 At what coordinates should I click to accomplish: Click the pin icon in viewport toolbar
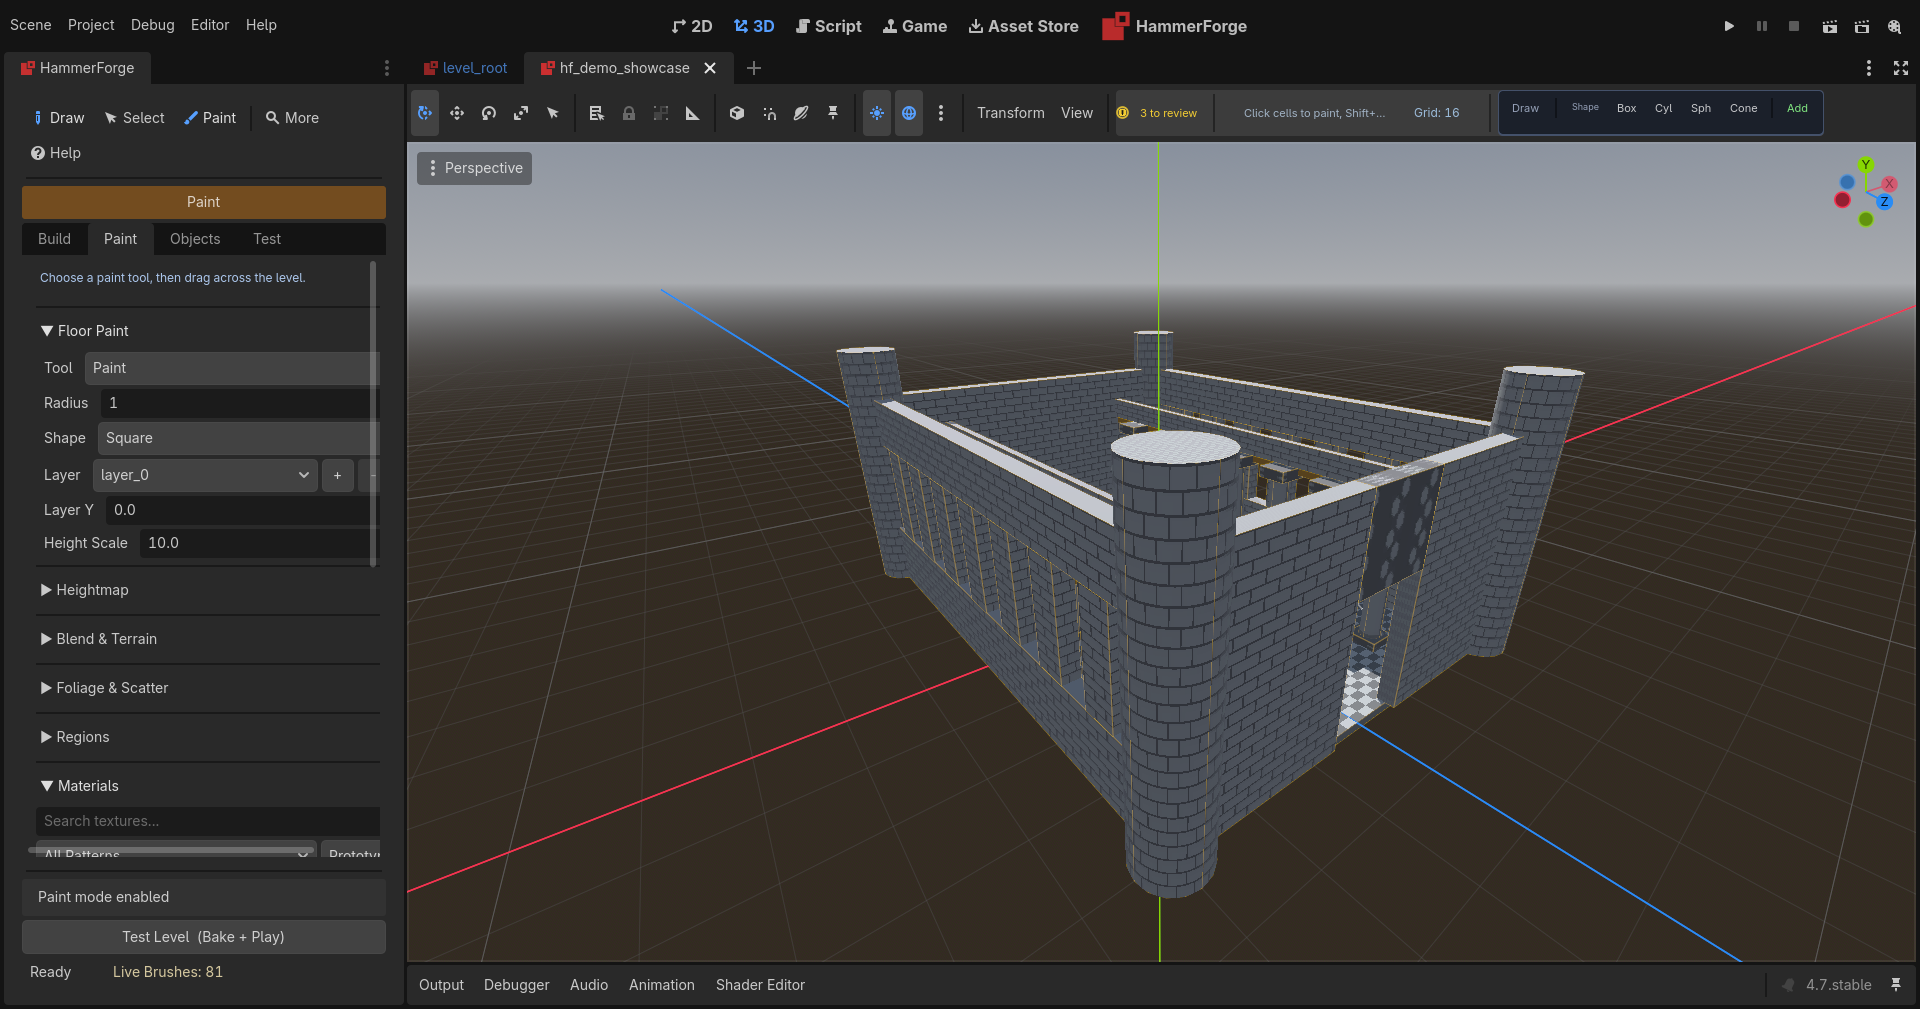pyautogui.click(x=833, y=113)
